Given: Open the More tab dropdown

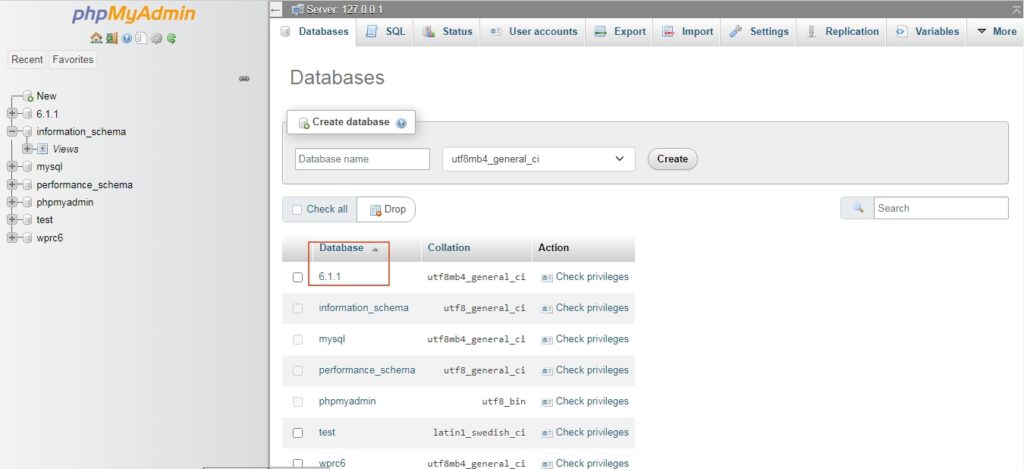Looking at the screenshot, I should (x=997, y=31).
